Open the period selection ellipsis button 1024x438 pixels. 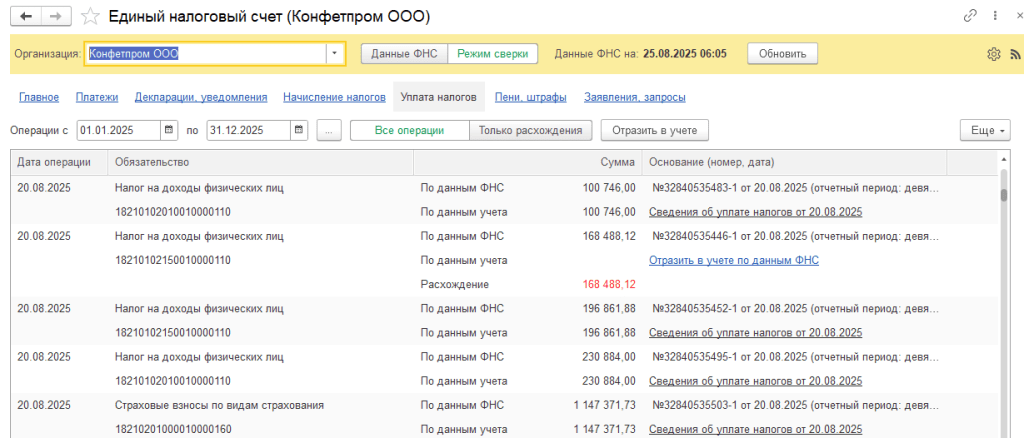(x=329, y=130)
